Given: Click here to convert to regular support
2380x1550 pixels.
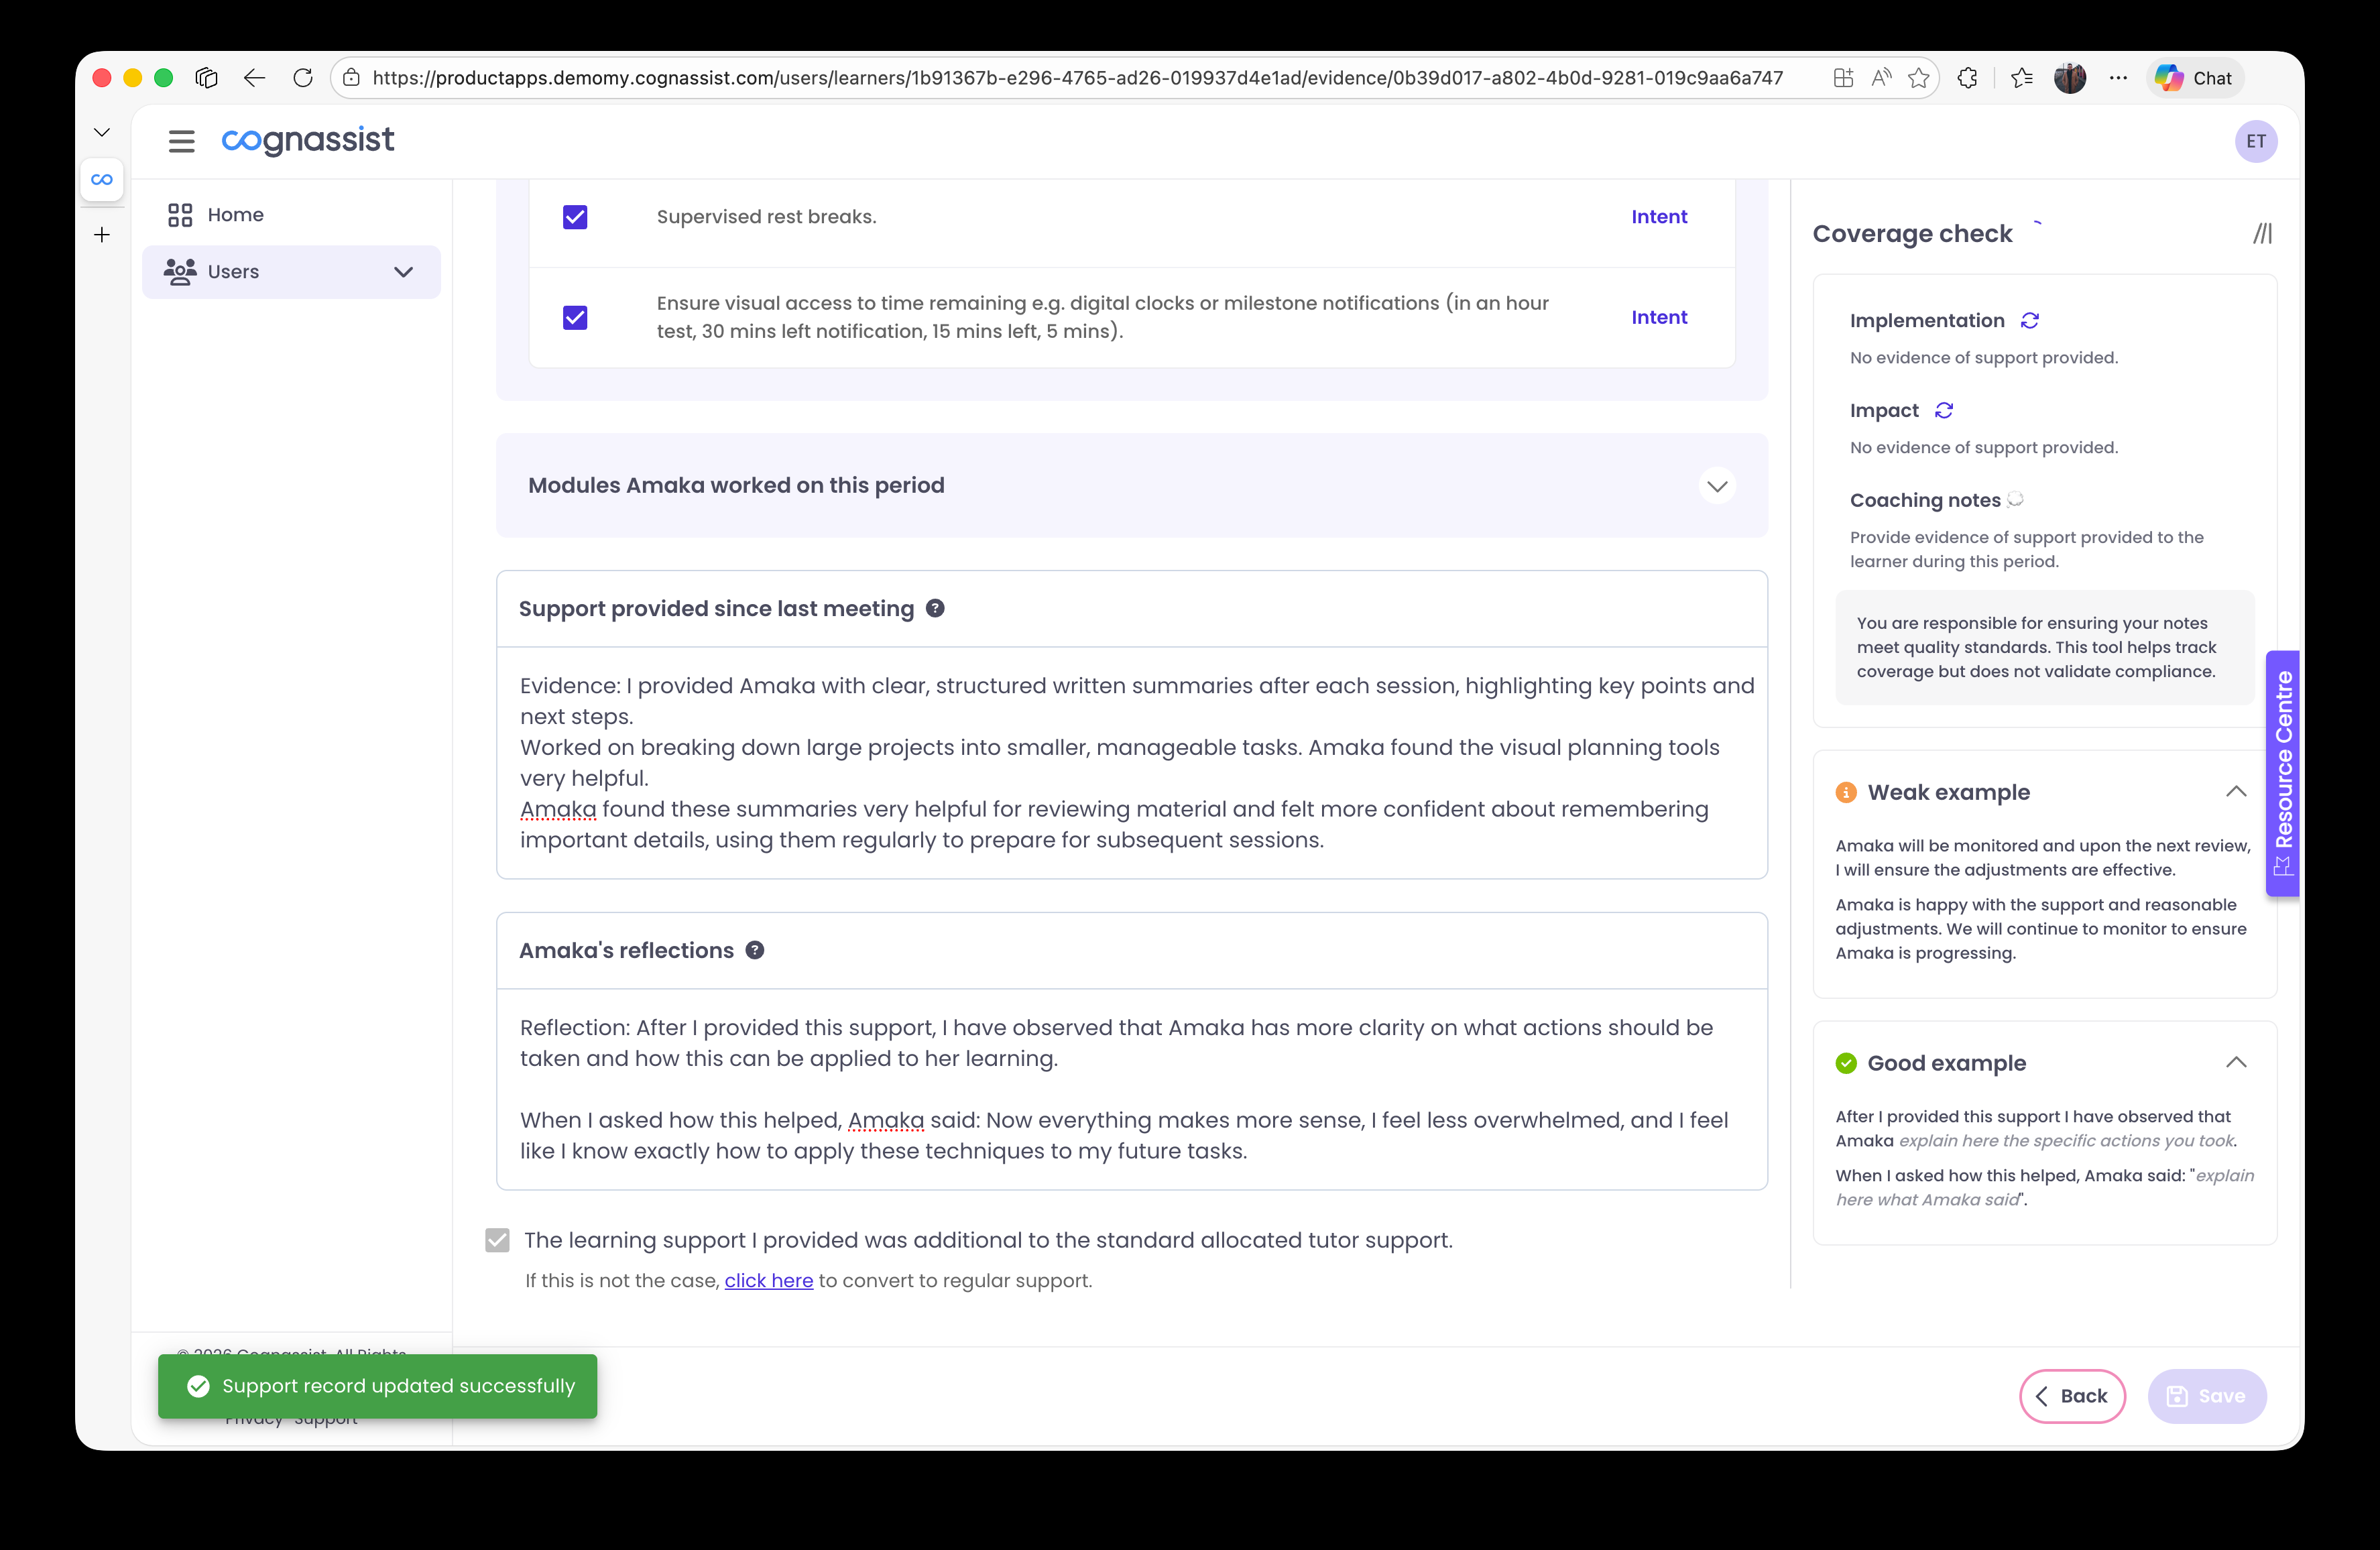Looking at the screenshot, I should coord(768,1281).
